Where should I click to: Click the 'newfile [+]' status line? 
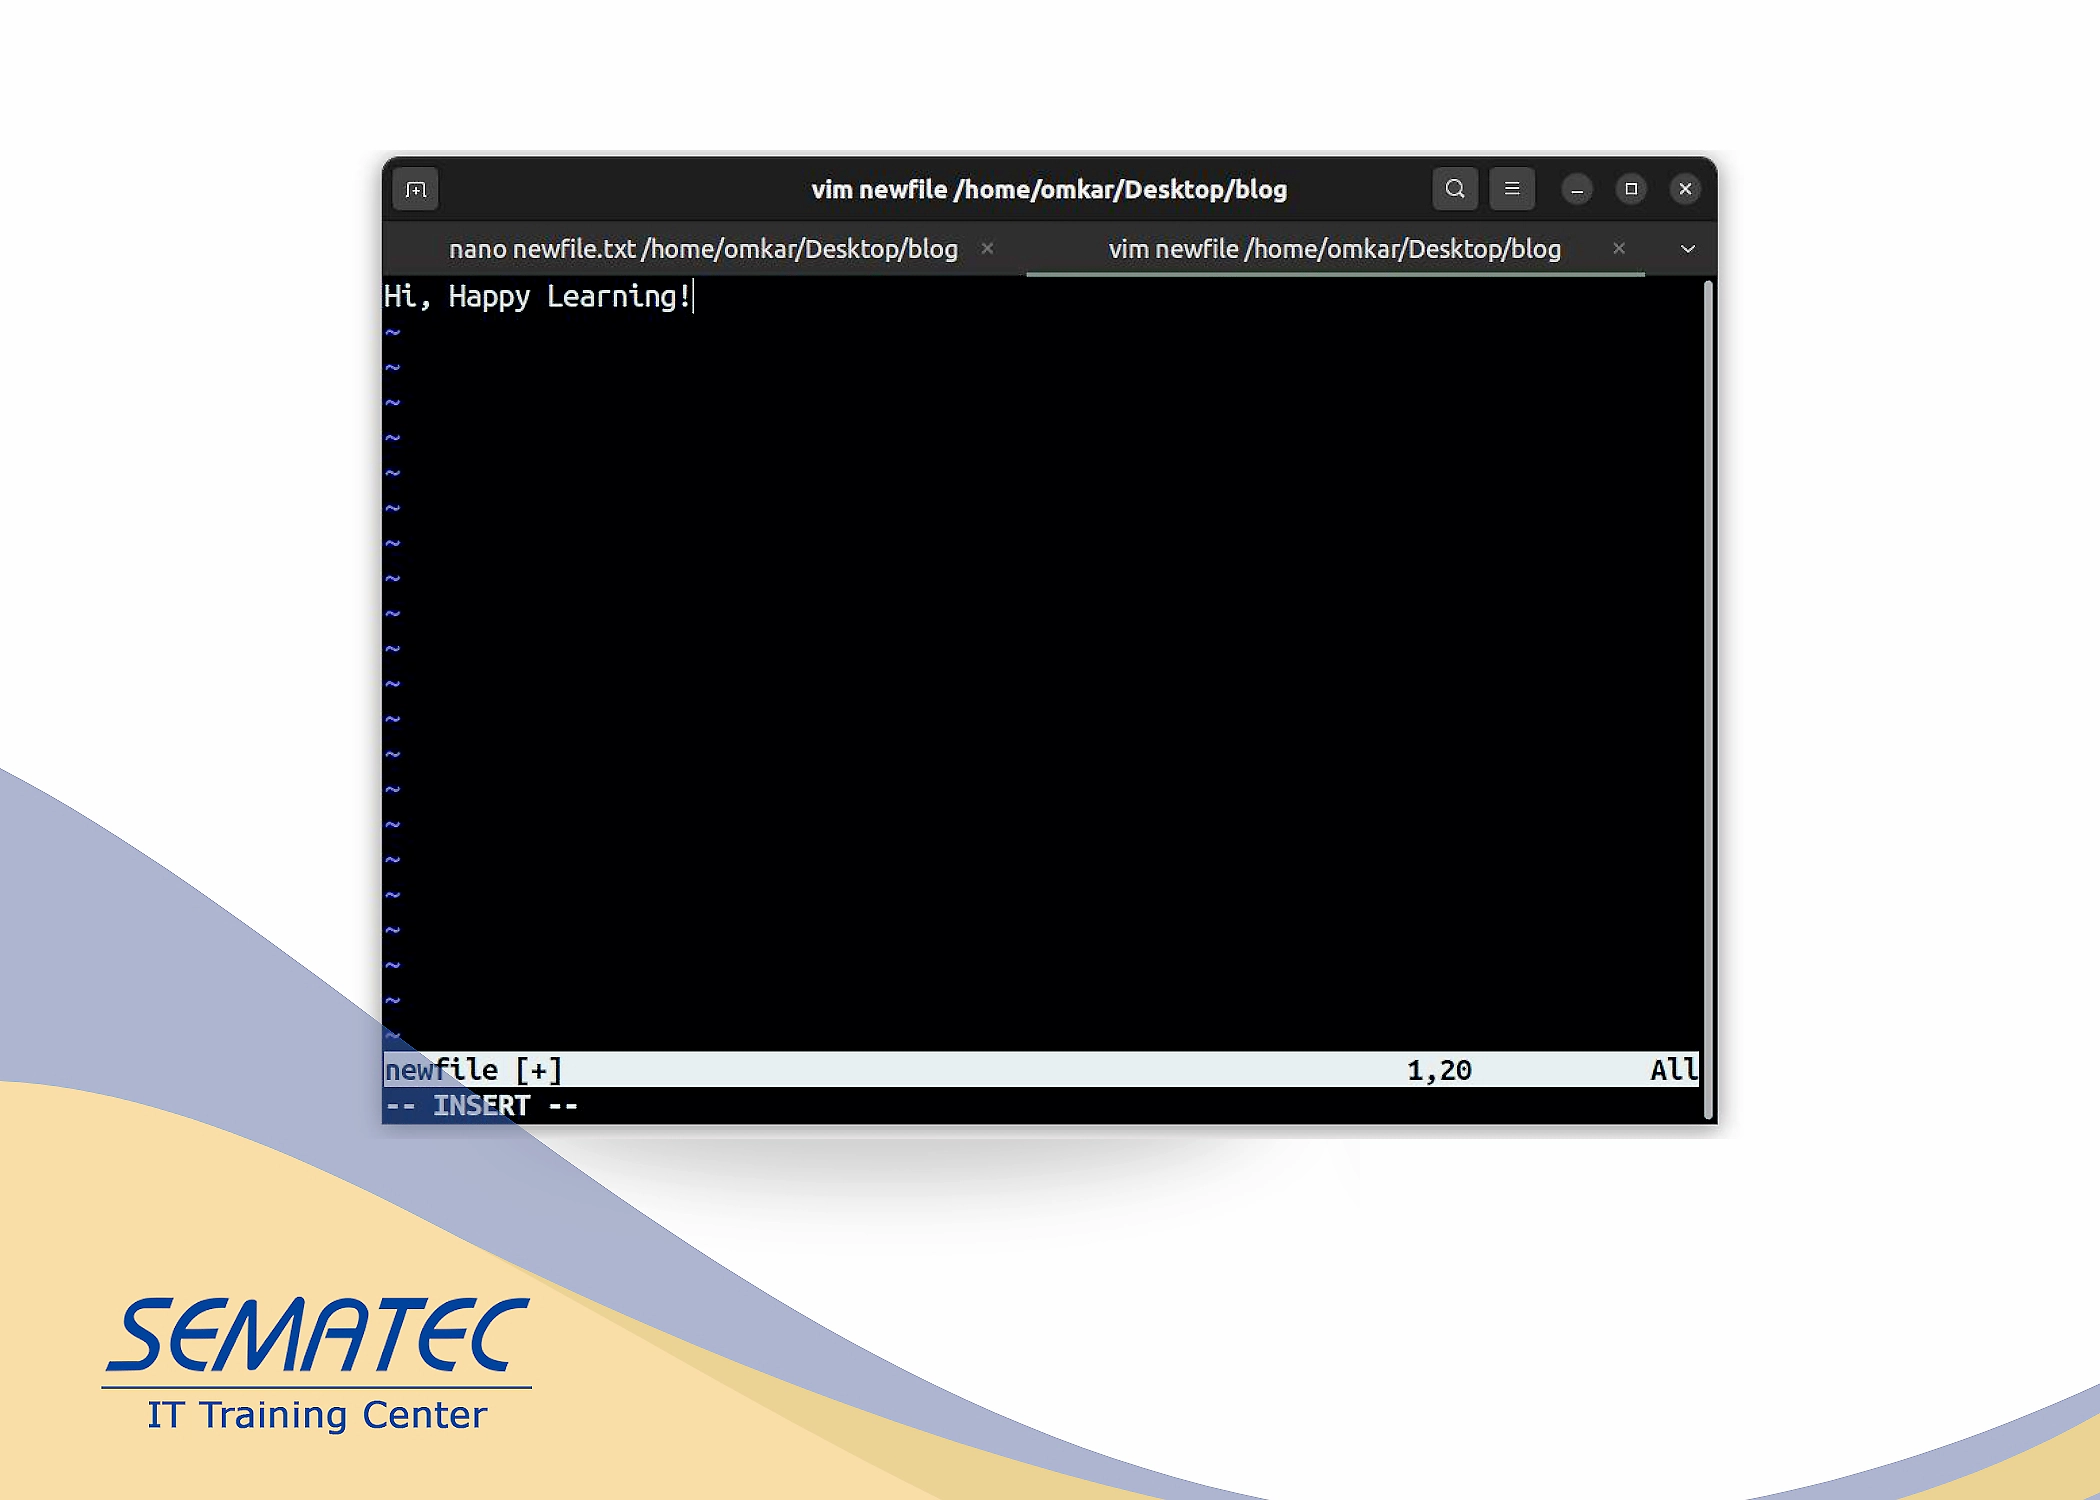1041,1070
